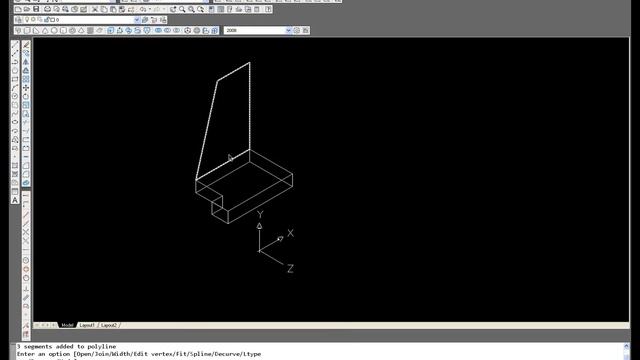Expand the dropdown beside the modeling toolbar
This screenshot has width=640, height=360.
click(288, 31)
